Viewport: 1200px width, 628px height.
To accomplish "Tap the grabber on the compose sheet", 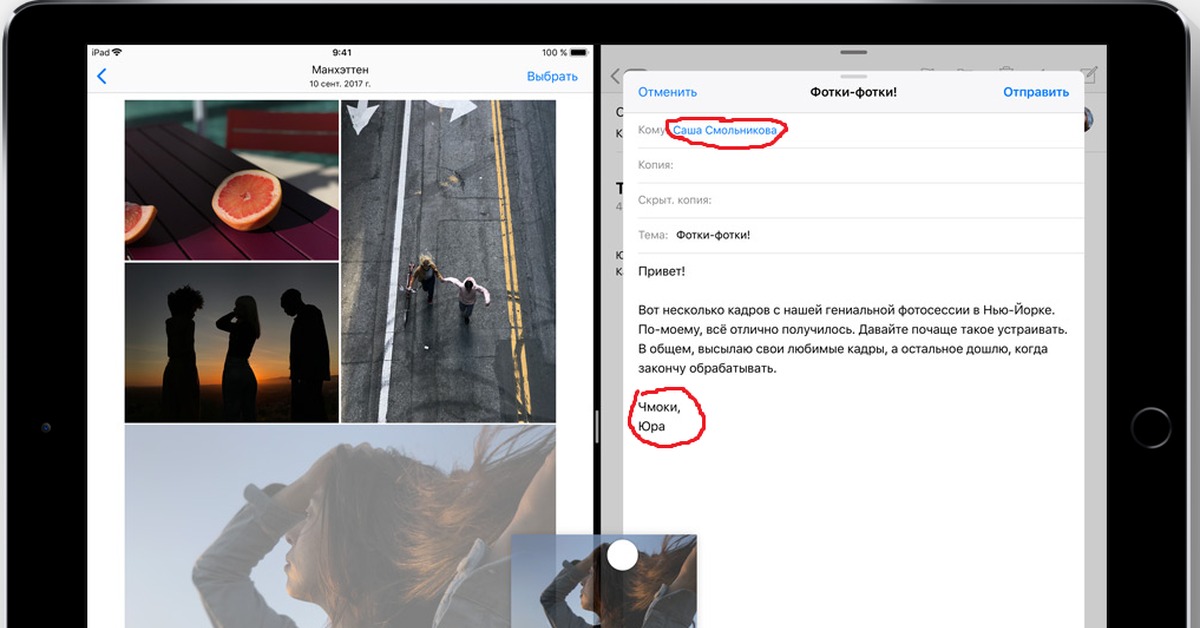I will point(853,76).
